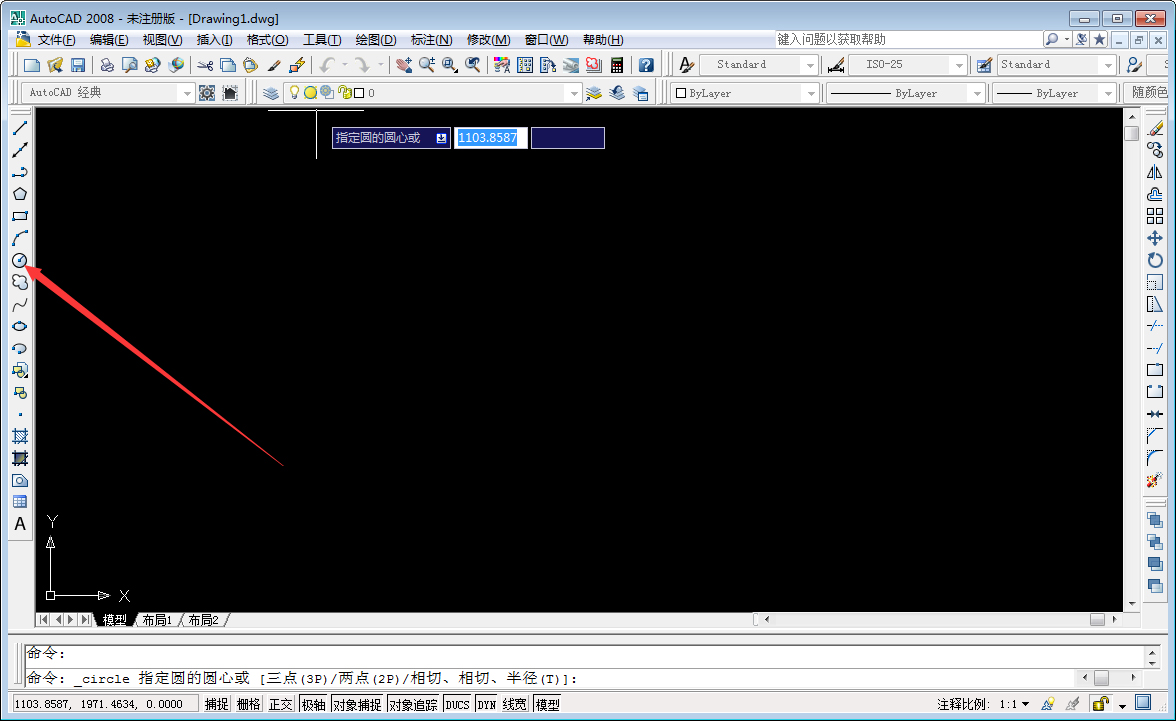The height and width of the screenshot is (721, 1176).
Task: Click the dynamic input X value 1103.8587
Action: click(488, 138)
